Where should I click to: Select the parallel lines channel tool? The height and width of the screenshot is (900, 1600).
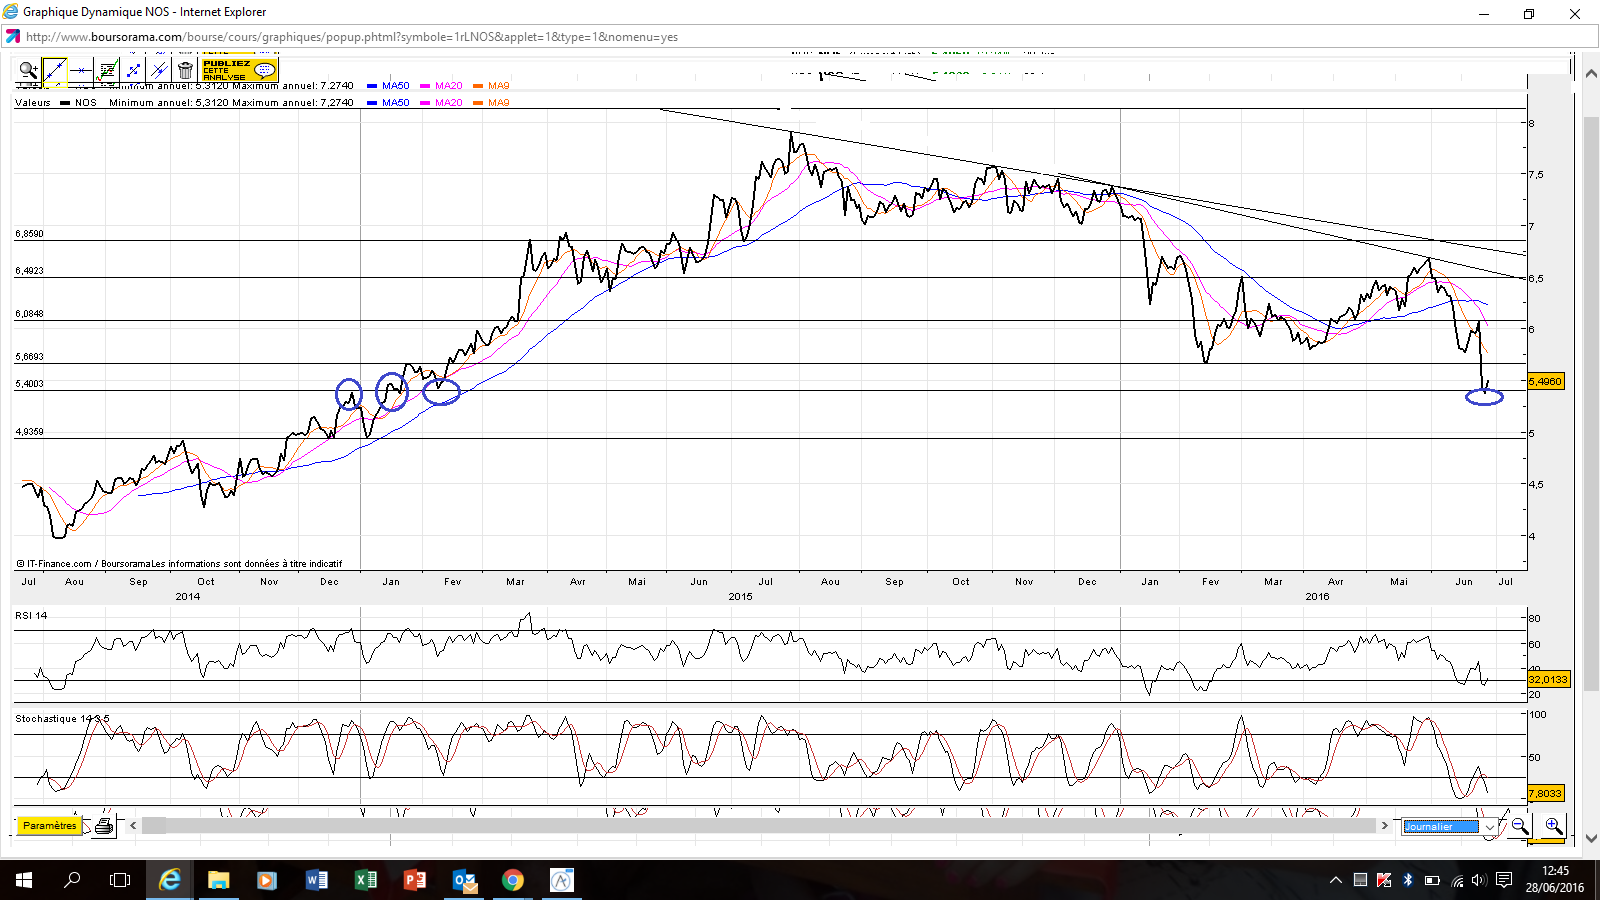point(159,70)
